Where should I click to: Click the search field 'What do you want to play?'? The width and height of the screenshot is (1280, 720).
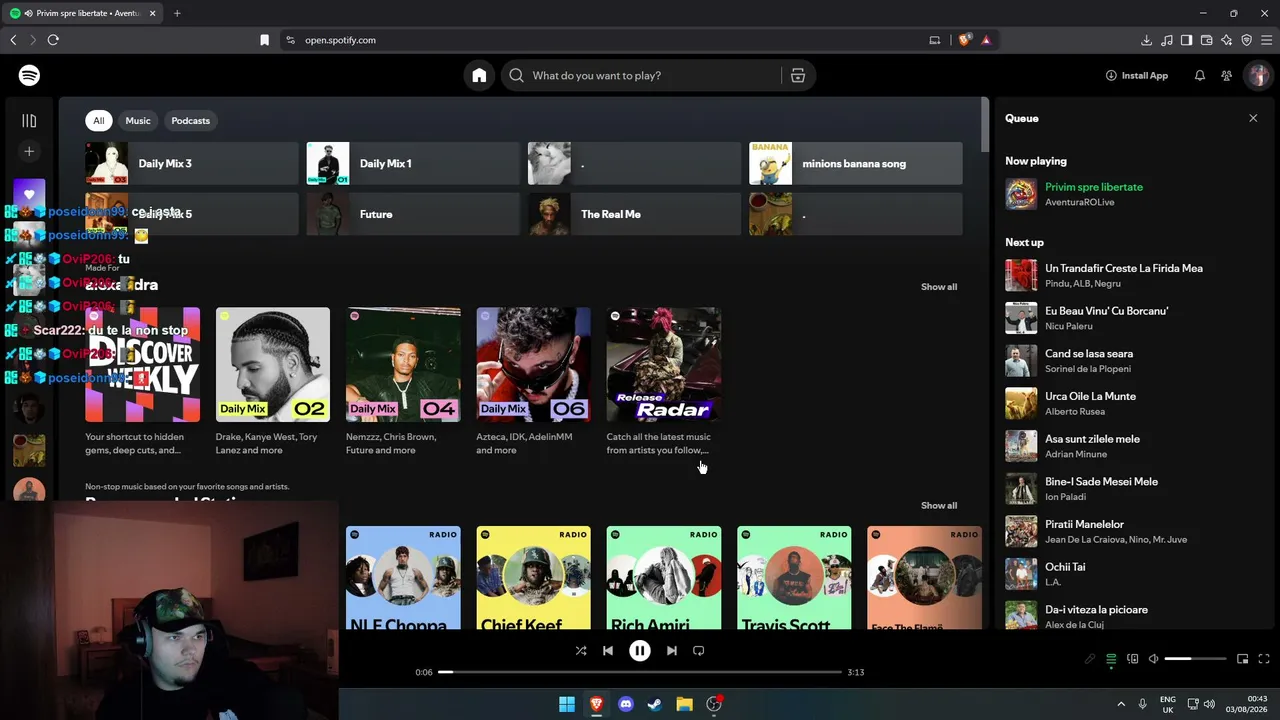click(640, 75)
